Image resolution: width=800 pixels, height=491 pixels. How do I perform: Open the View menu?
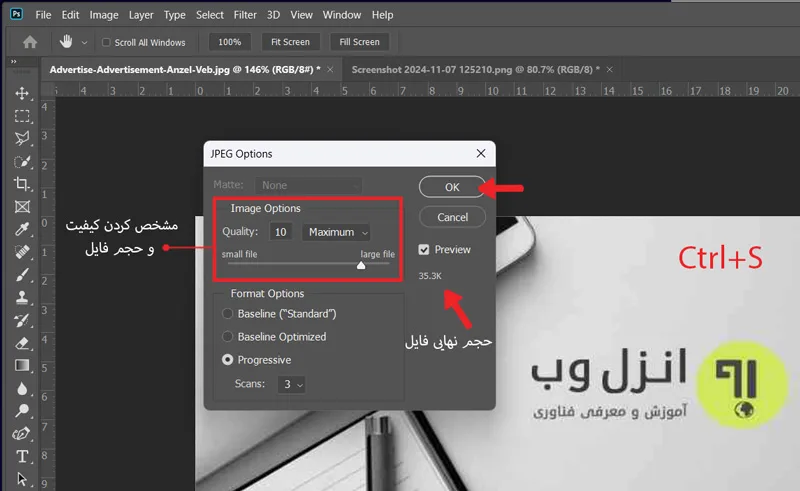pos(302,15)
